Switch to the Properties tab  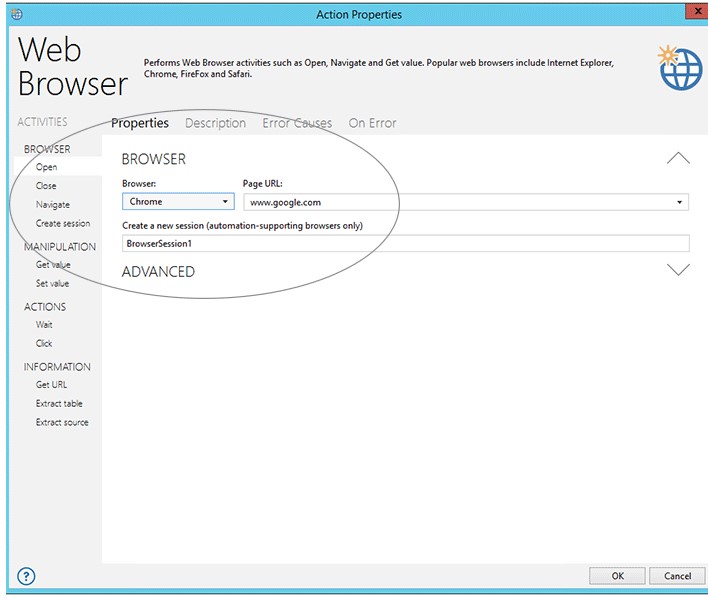140,123
